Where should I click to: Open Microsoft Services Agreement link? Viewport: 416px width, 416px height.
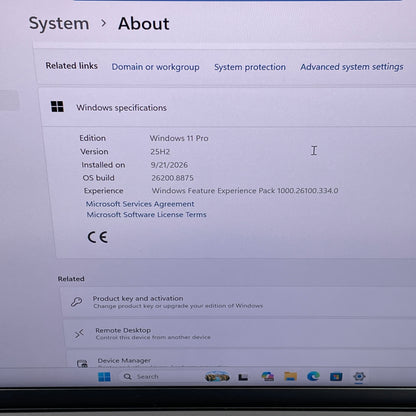click(140, 204)
